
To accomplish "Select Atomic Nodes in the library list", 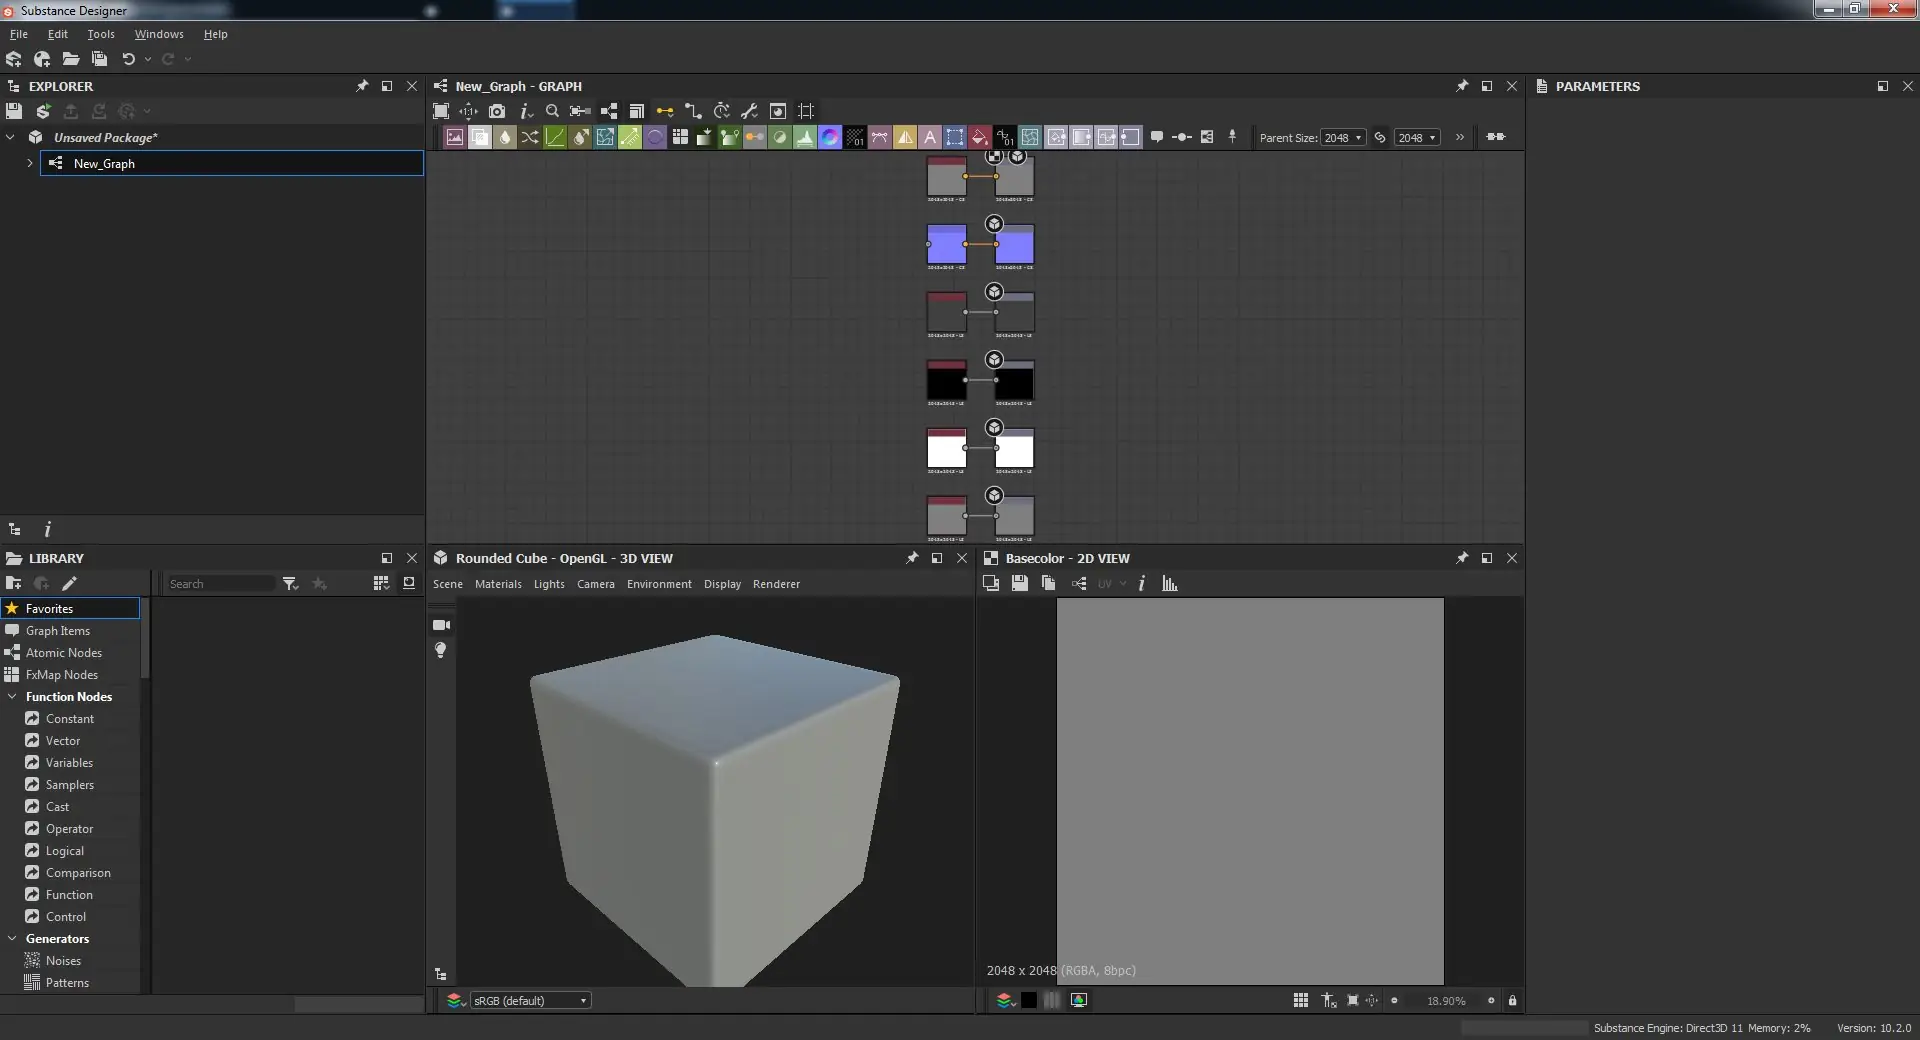I will click(x=64, y=653).
